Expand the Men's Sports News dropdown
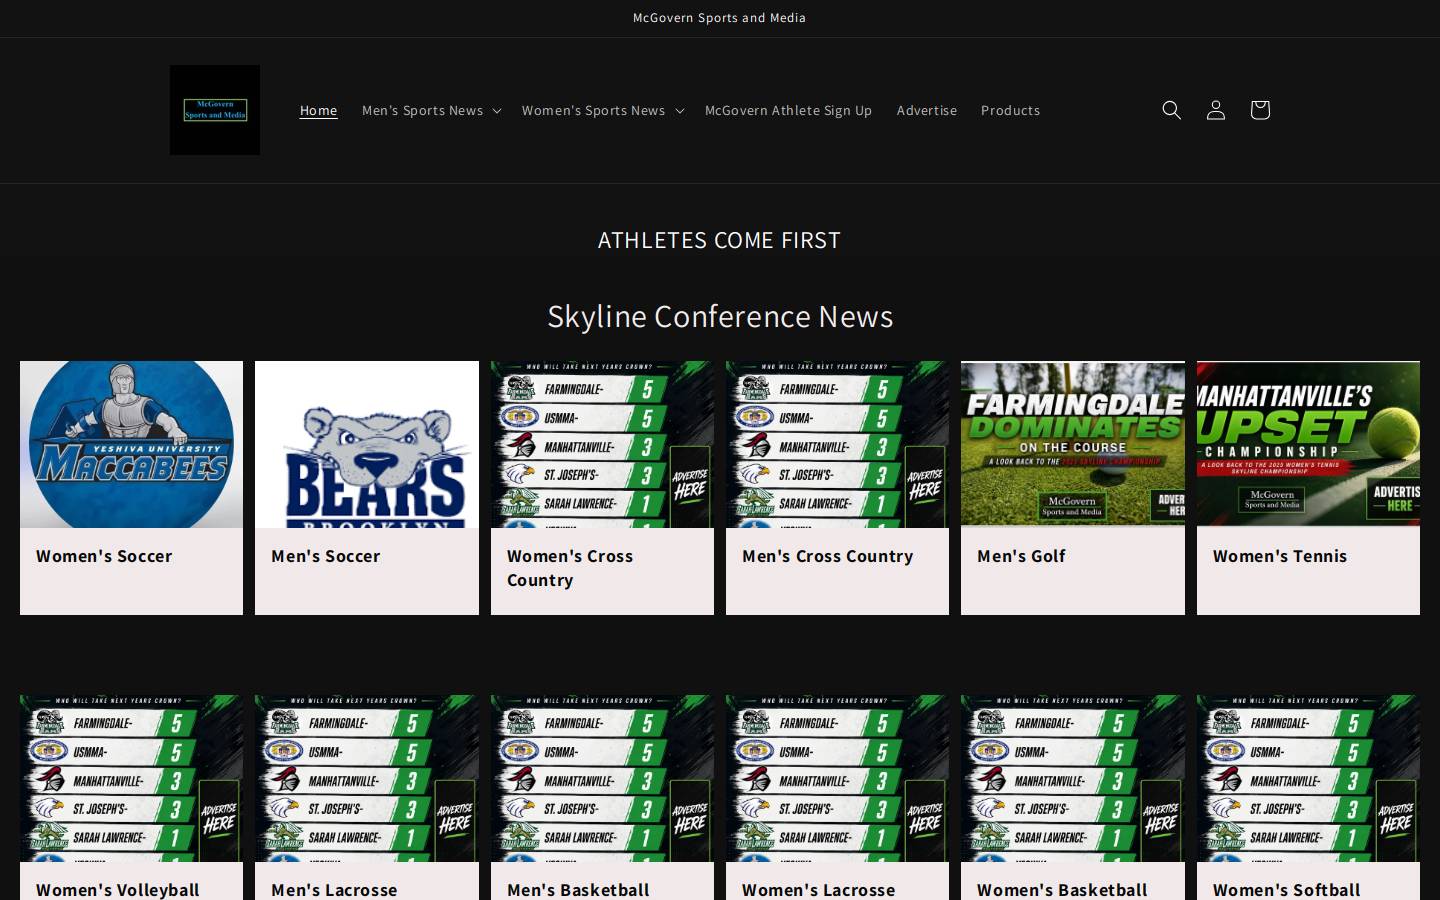Image resolution: width=1440 pixels, height=900 pixels. coord(431,110)
